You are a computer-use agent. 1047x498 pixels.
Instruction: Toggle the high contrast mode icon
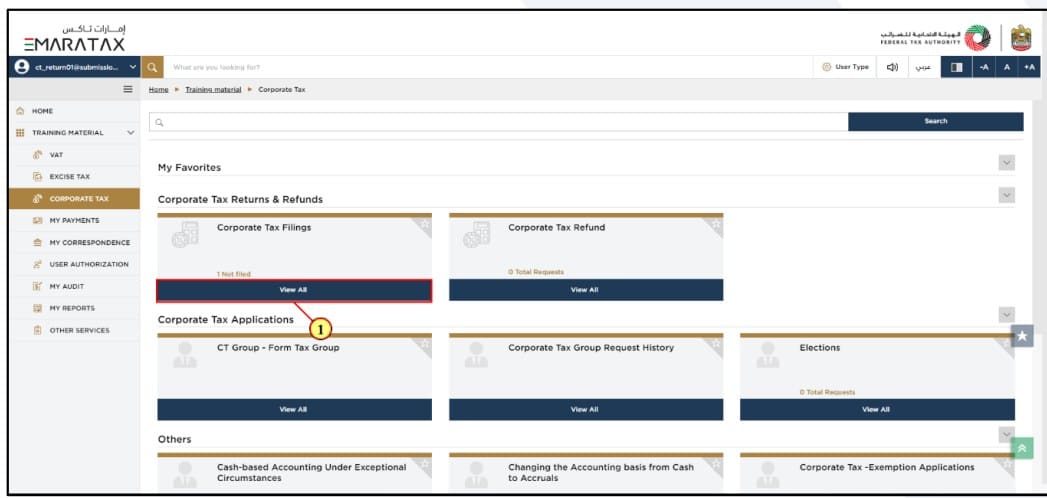(x=956, y=67)
